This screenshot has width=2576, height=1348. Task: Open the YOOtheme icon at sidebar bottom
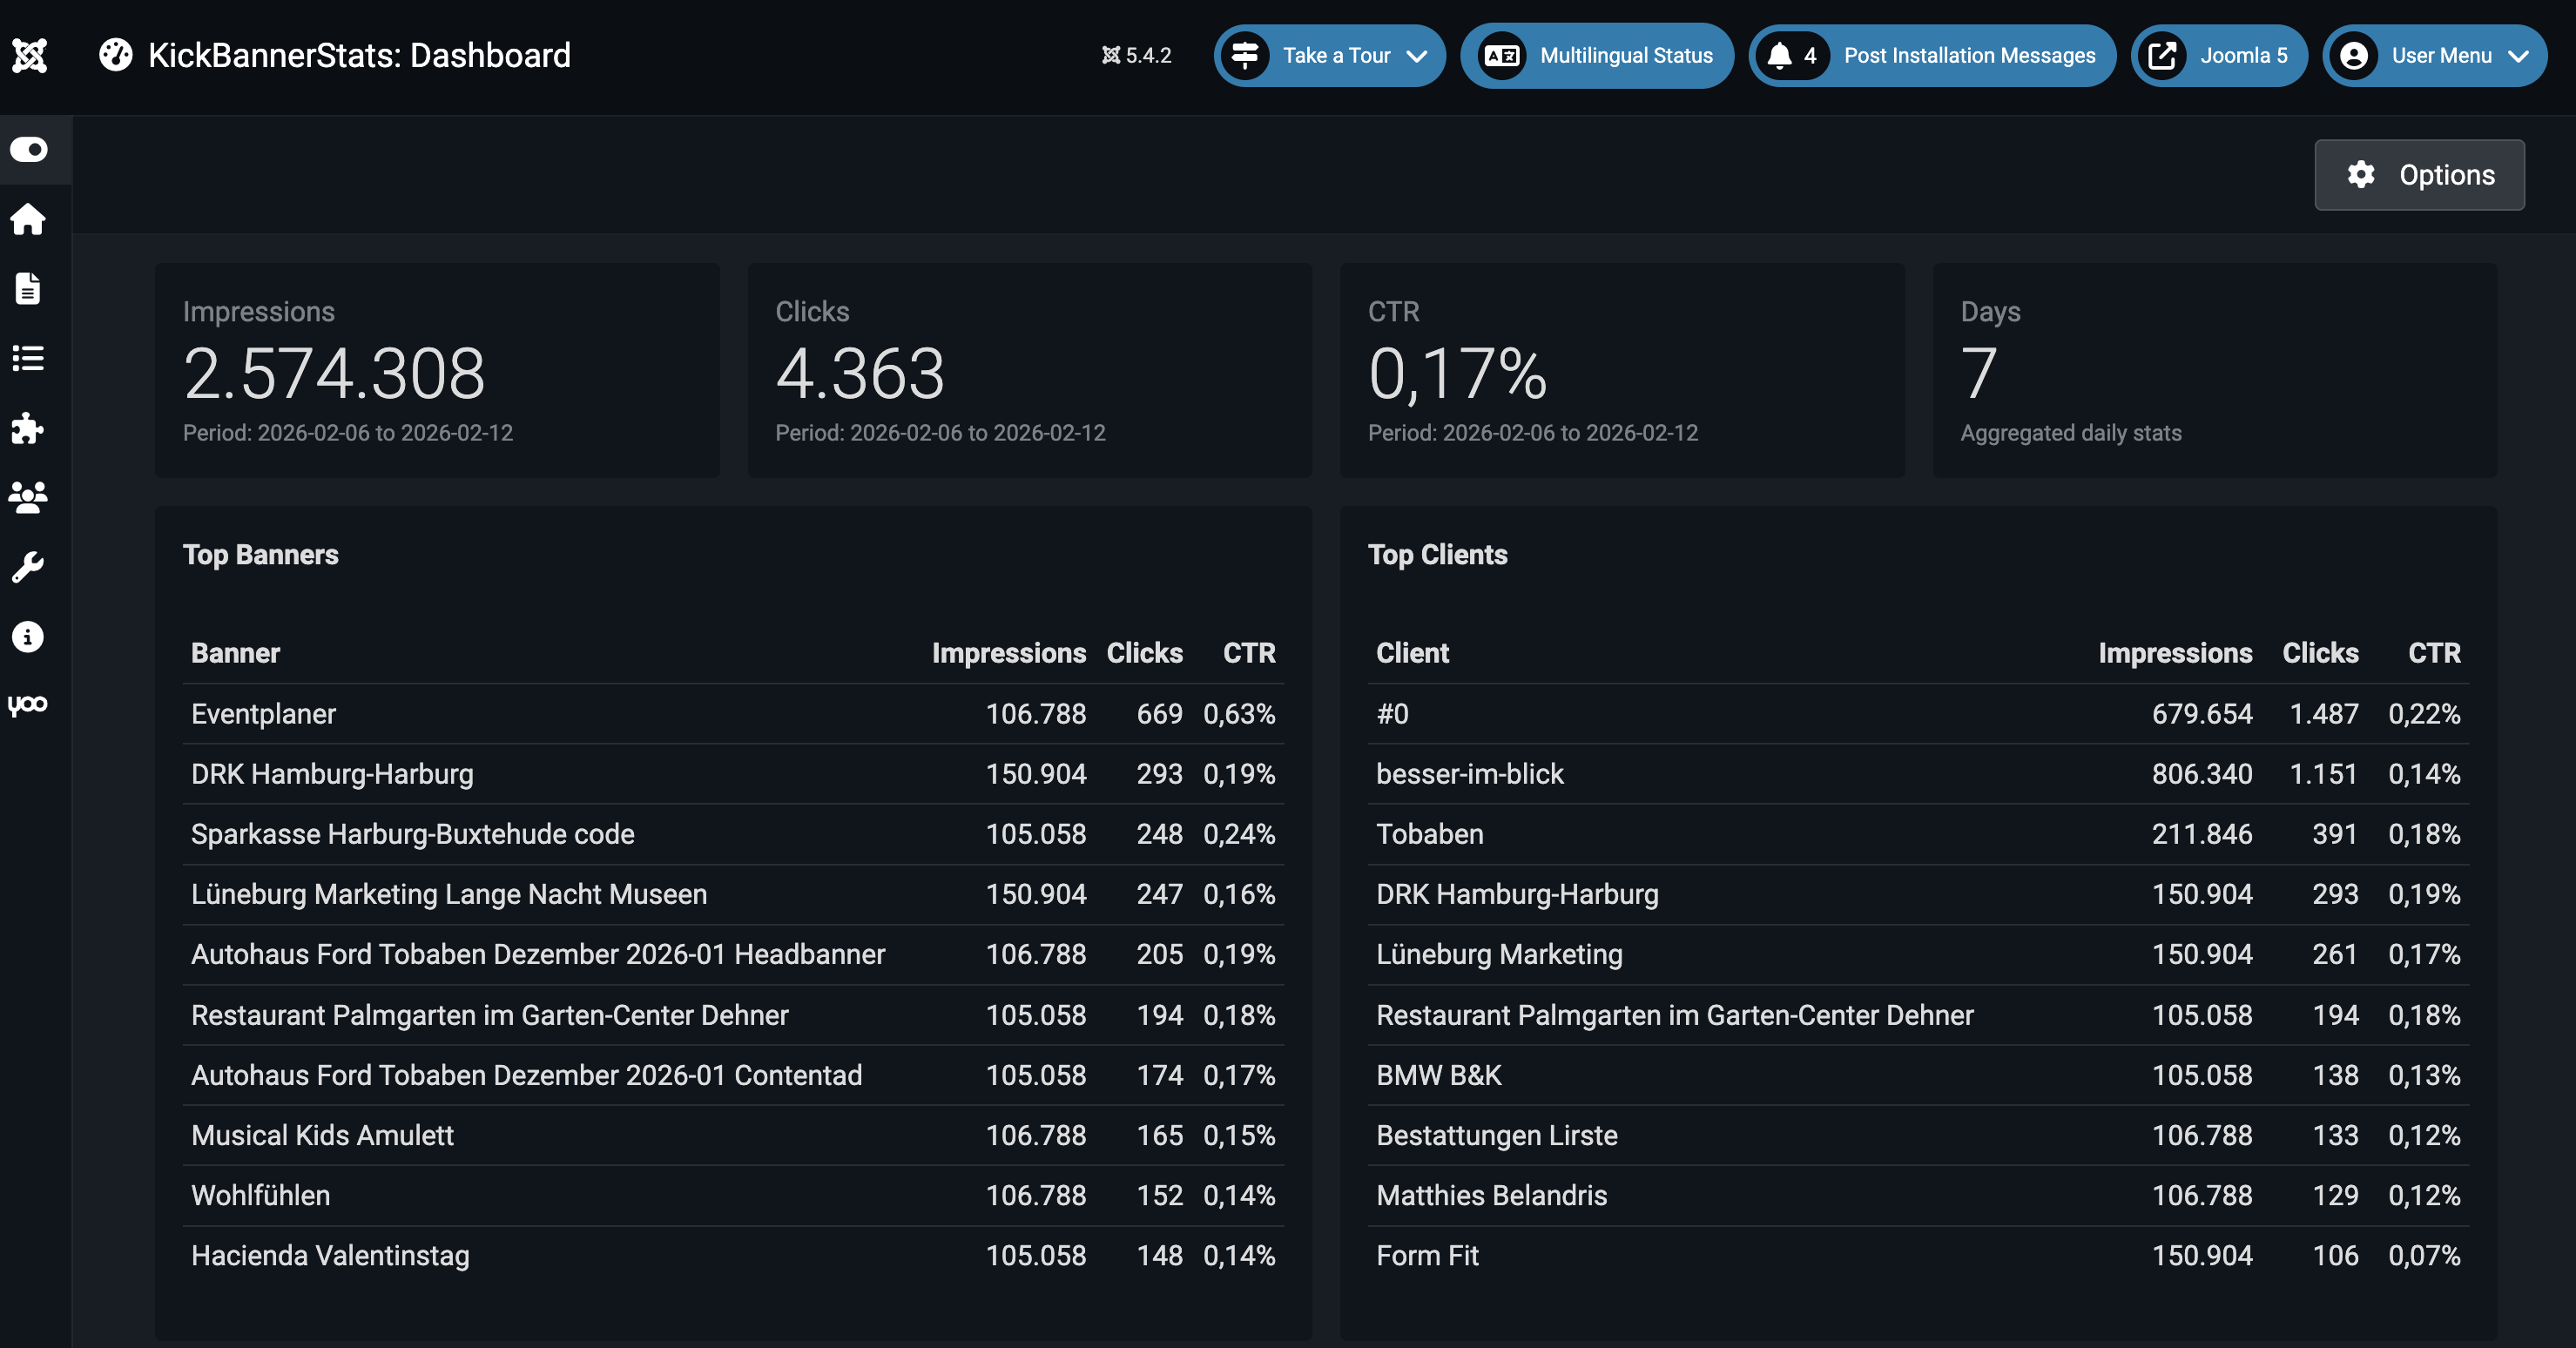27,704
